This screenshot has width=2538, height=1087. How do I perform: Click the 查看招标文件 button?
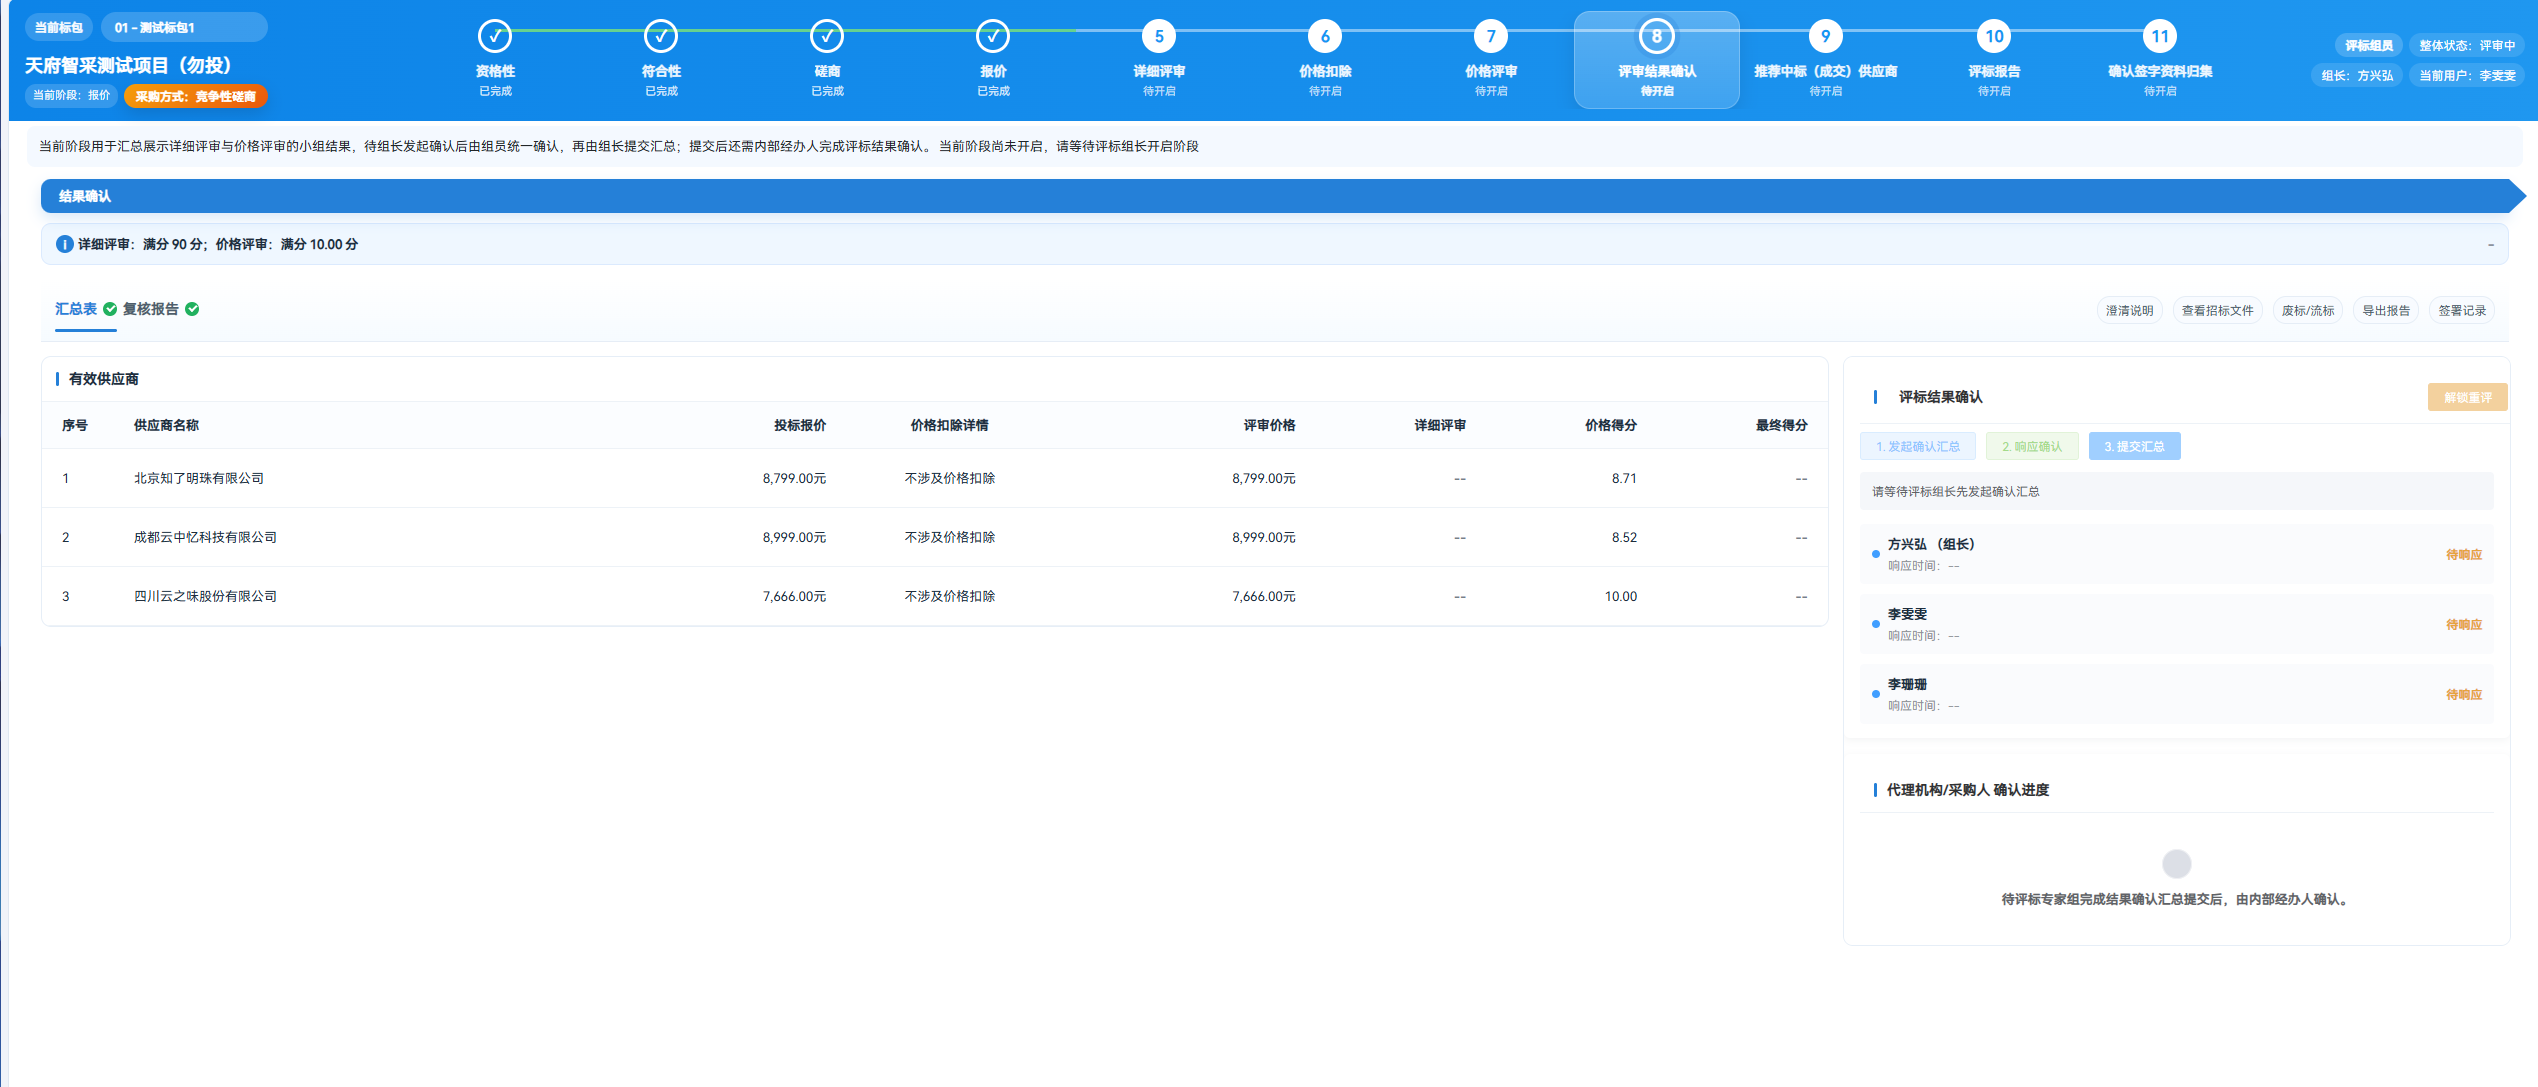pyautogui.click(x=2217, y=311)
